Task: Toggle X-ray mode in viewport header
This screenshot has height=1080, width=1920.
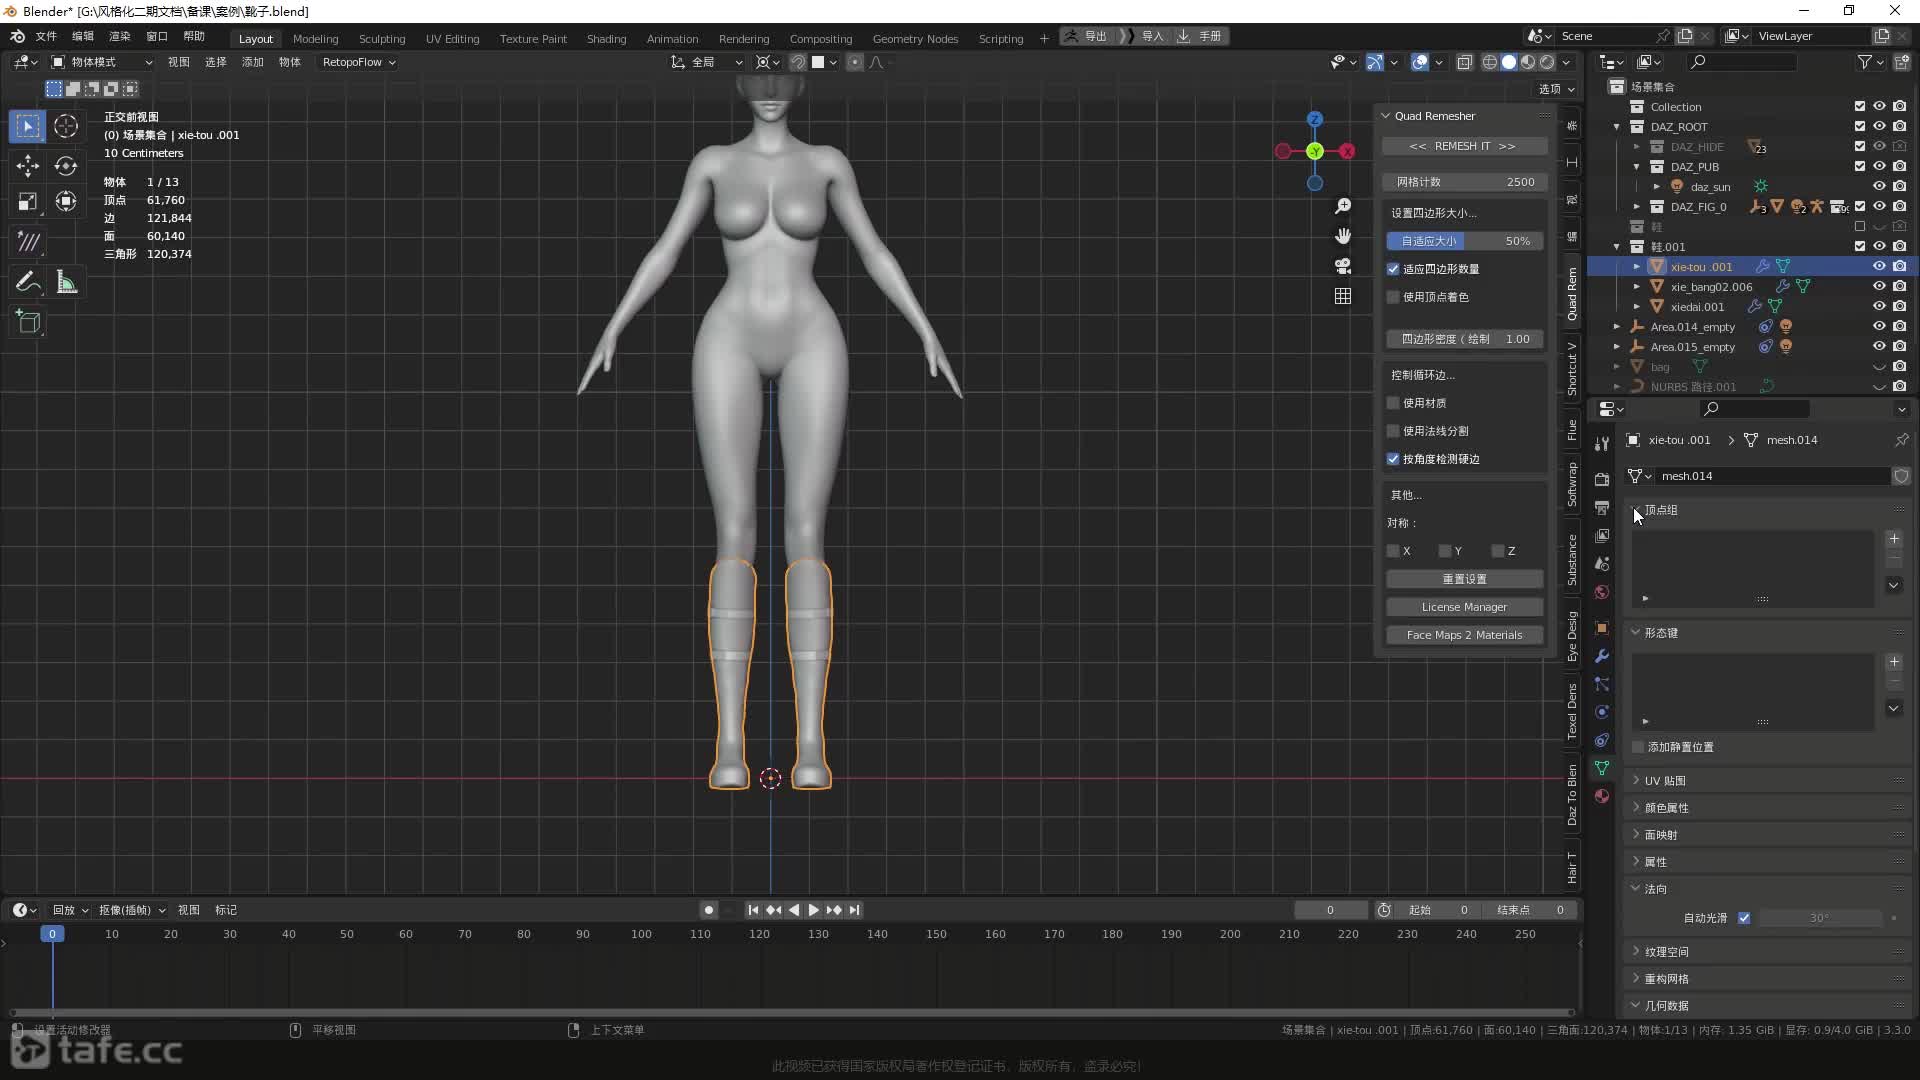Action: (1465, 62)
